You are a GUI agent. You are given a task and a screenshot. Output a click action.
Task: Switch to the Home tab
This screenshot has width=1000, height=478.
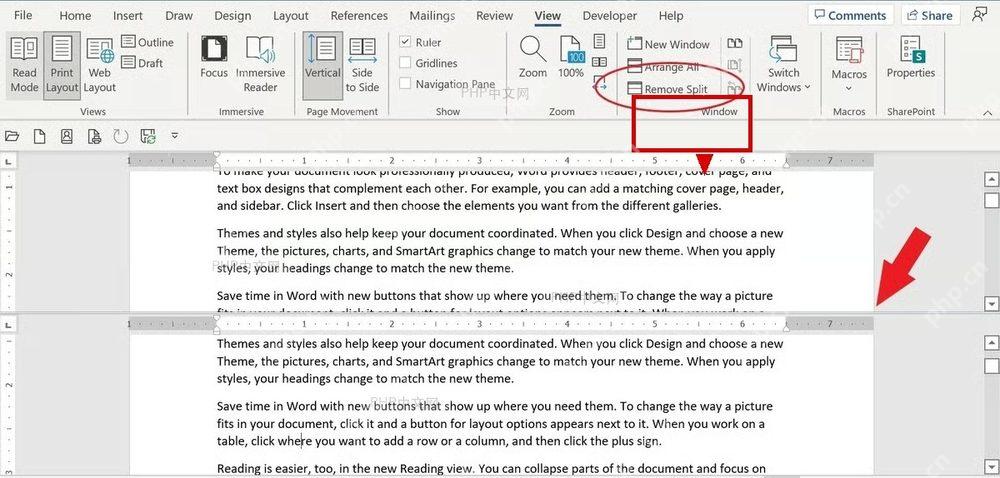[x=75, y=15]
